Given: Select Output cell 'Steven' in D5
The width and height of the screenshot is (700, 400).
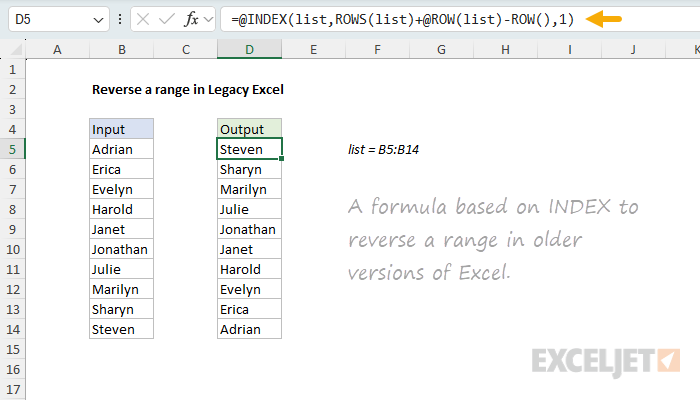Looking at the screenshot, I should pos(250,149).
